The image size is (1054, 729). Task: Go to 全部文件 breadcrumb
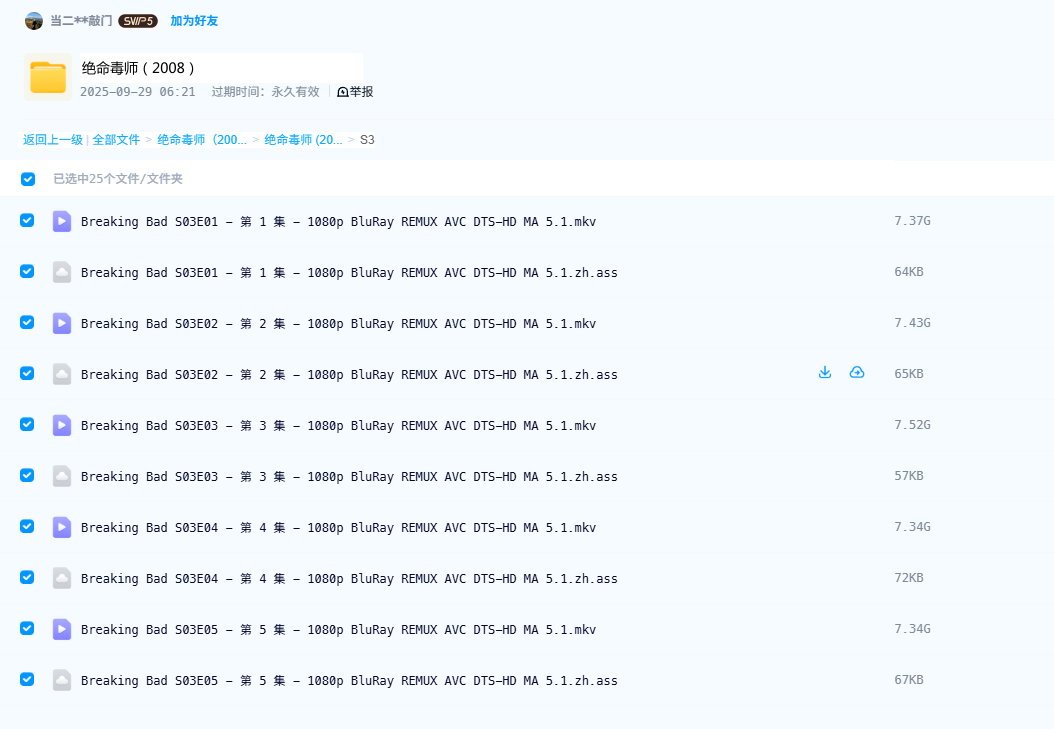116,140
